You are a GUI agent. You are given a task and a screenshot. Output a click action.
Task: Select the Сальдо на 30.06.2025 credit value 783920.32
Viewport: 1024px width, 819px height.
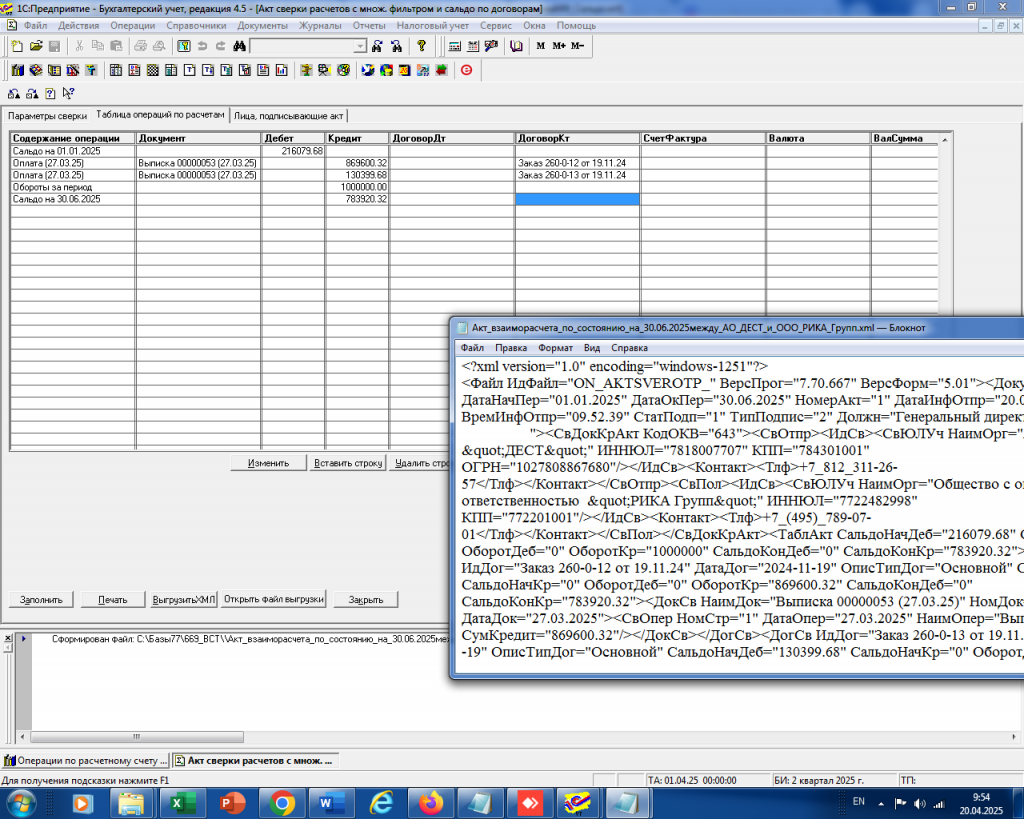click(357, 199)
